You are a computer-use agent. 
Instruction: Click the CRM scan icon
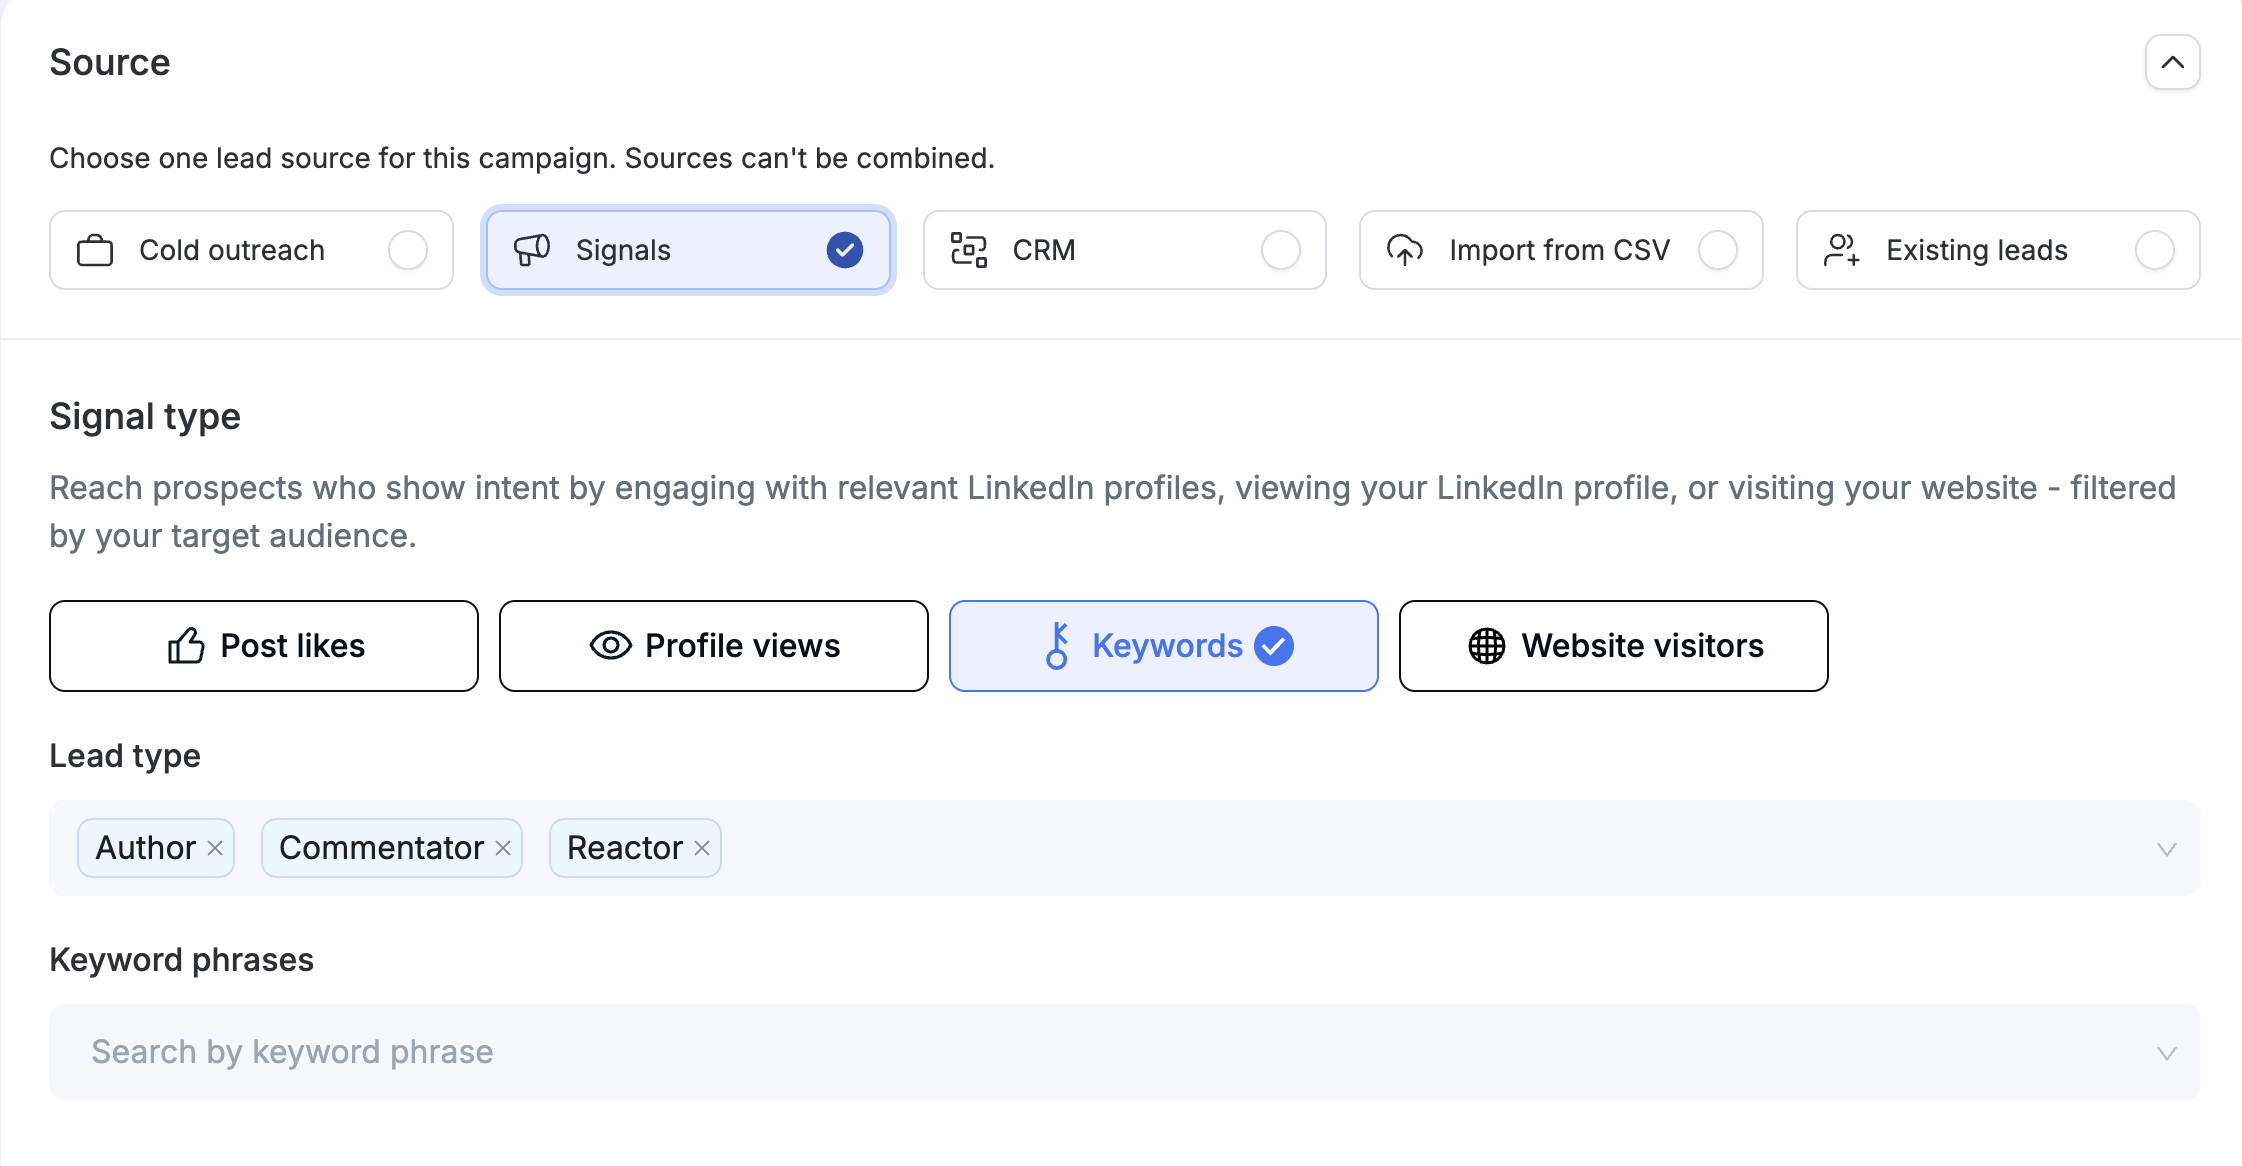coord(969,250)
